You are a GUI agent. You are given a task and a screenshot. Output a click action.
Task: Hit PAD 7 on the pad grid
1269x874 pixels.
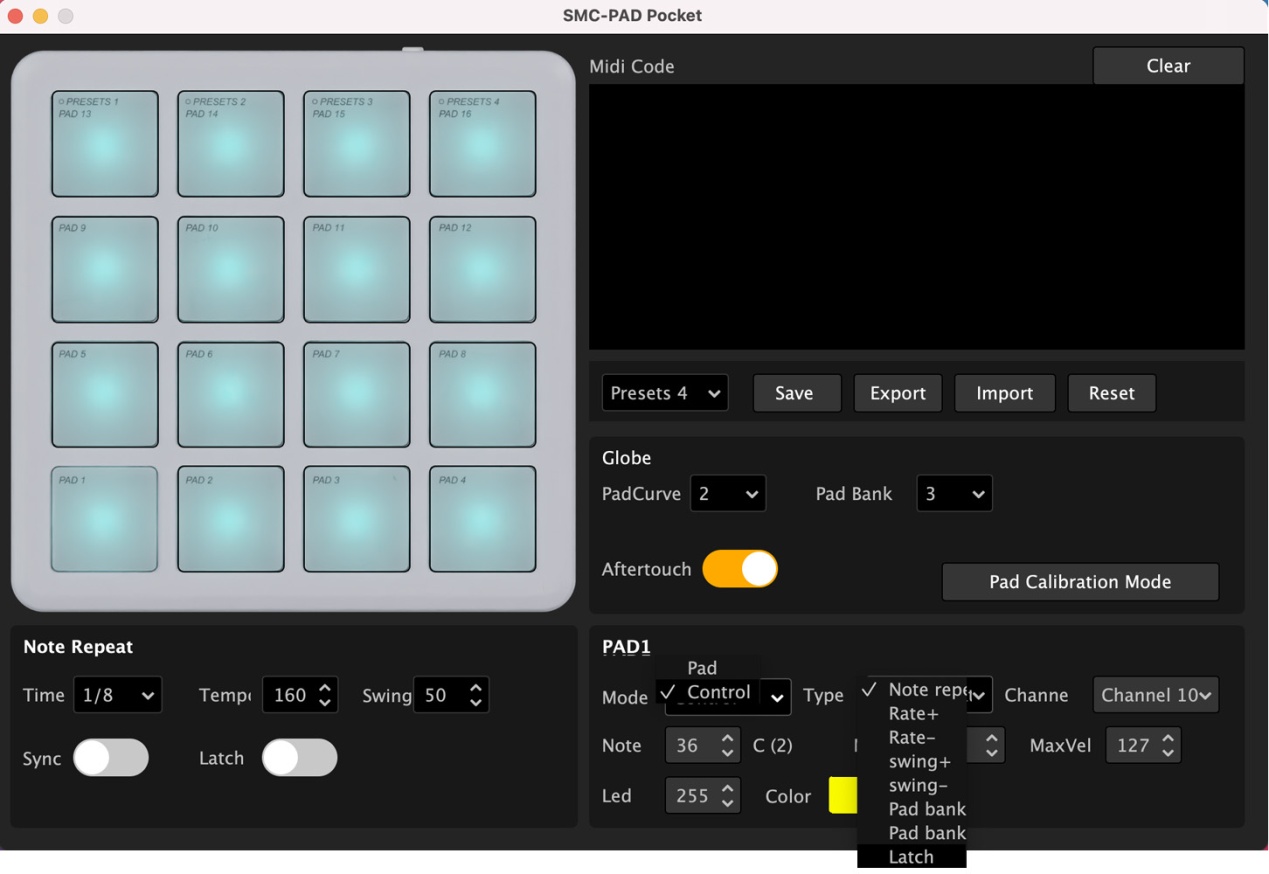pos(357,394)
